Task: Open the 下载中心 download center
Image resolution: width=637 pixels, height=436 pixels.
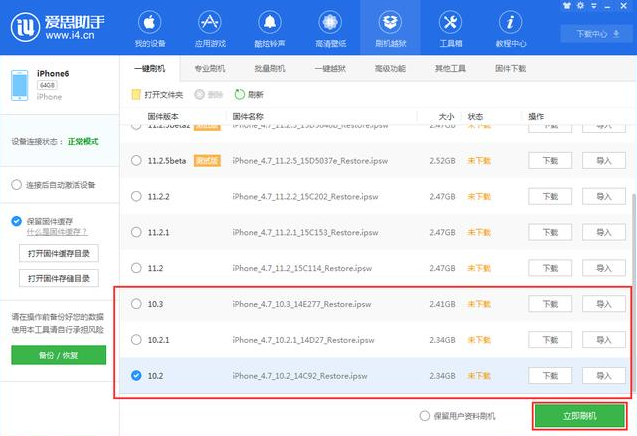Action: (597, 34)
